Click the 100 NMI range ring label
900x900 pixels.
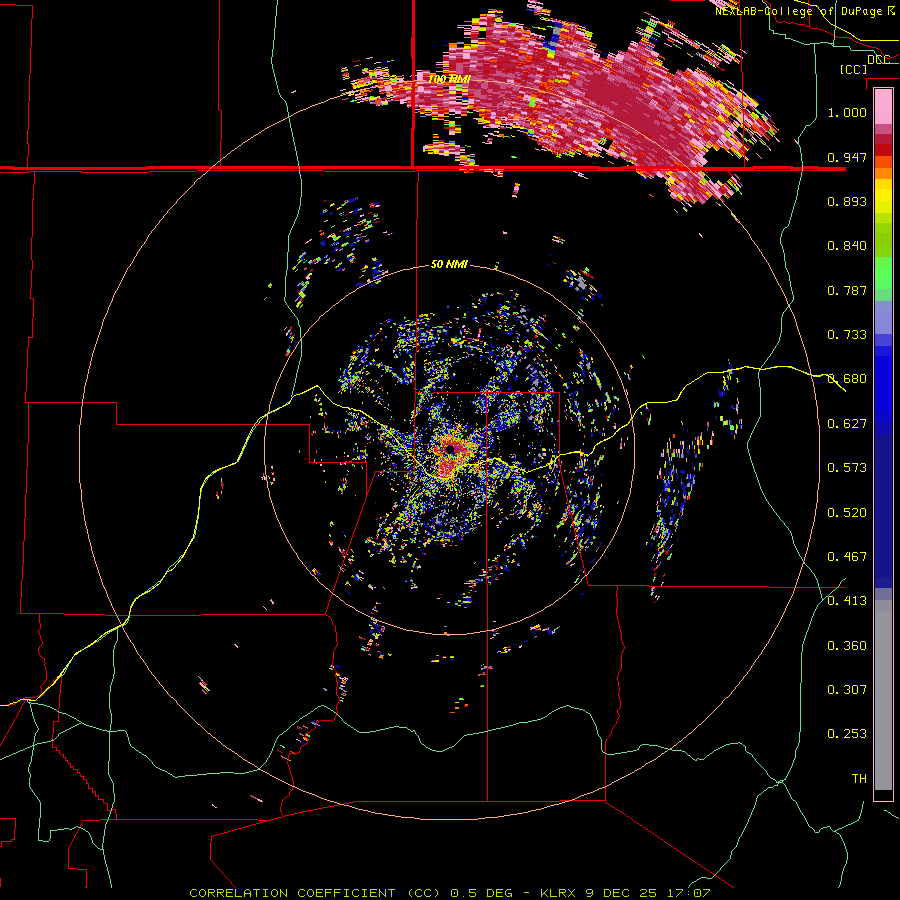(449, 79)
